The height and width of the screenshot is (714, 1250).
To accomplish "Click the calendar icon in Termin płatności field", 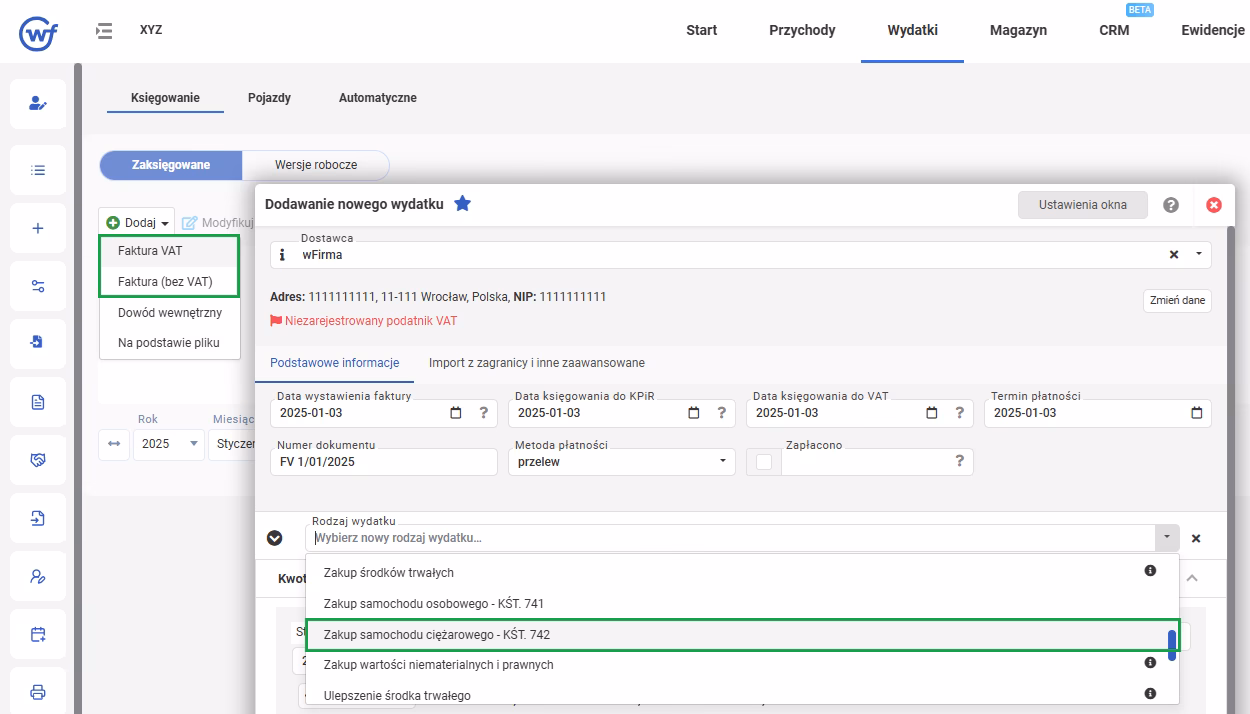I will click(1197, 413).
